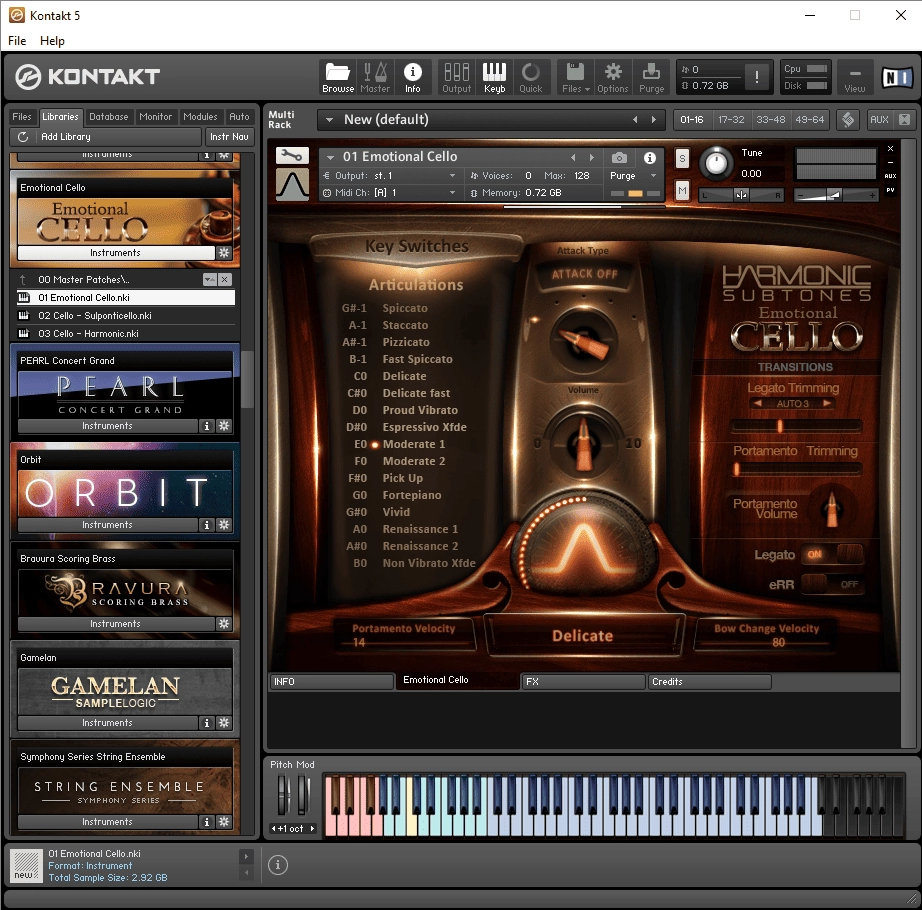Click the Tune knob
Screen dimensions: 922x910
(716, 163)
